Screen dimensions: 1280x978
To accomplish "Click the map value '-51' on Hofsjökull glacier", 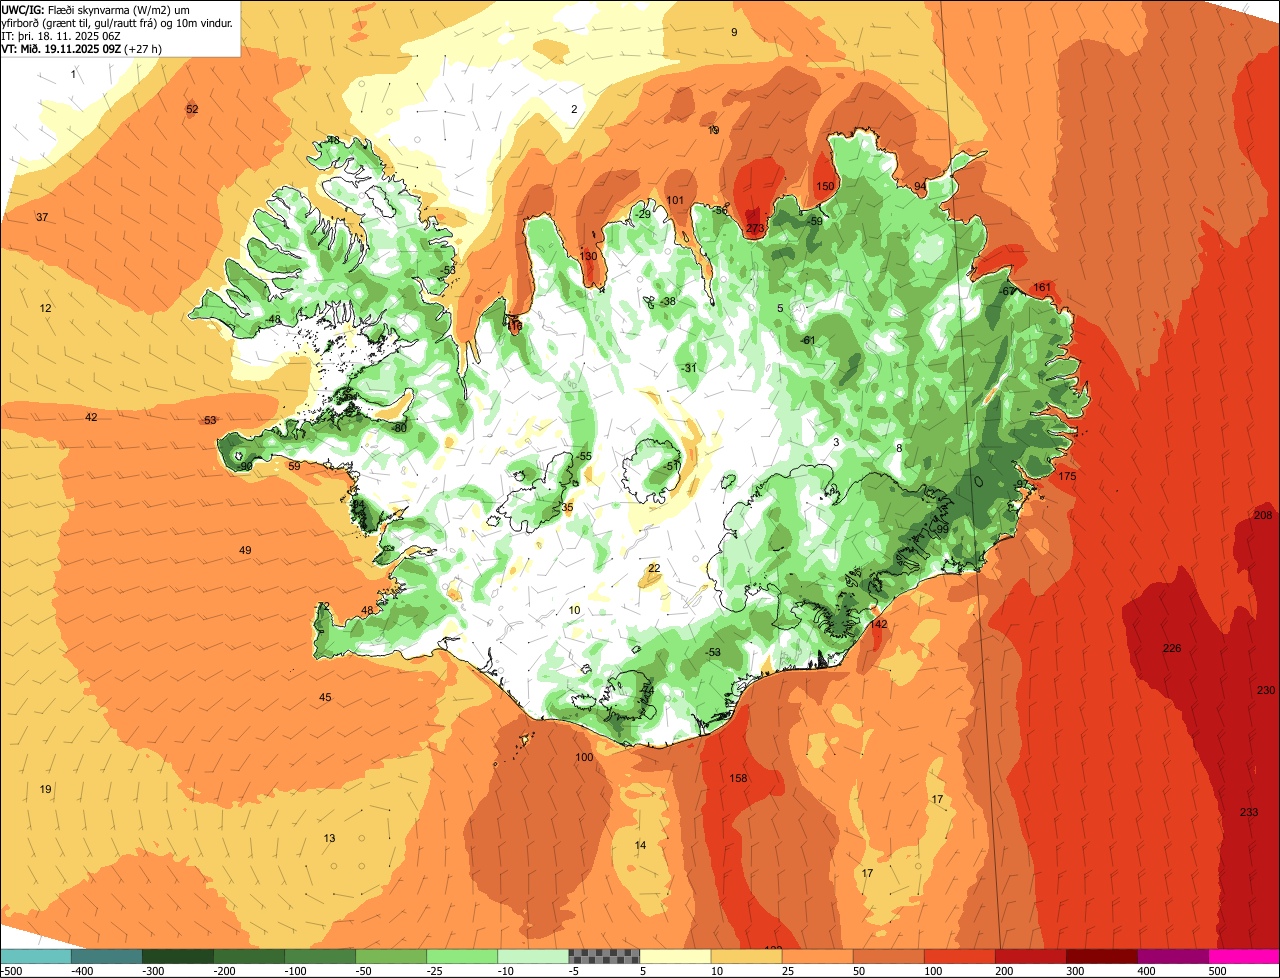I will pyautogui.click(x=673, y=466).
